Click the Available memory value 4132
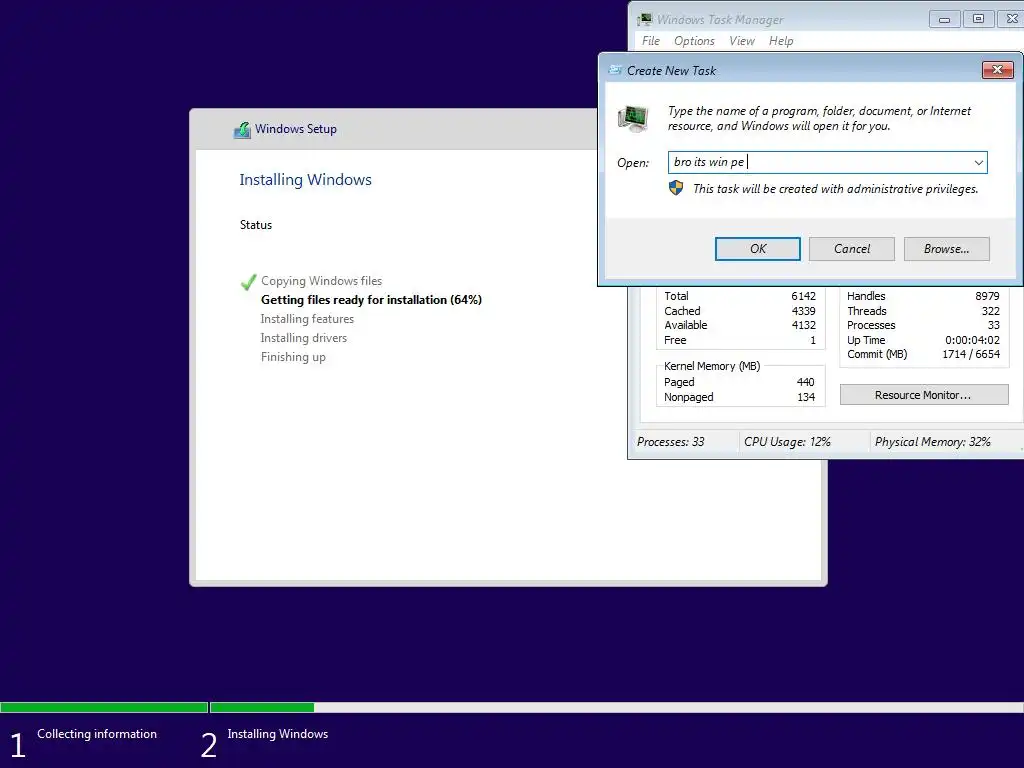The width and height of the screenshot is (1024, 768). (x=803, y=325)
